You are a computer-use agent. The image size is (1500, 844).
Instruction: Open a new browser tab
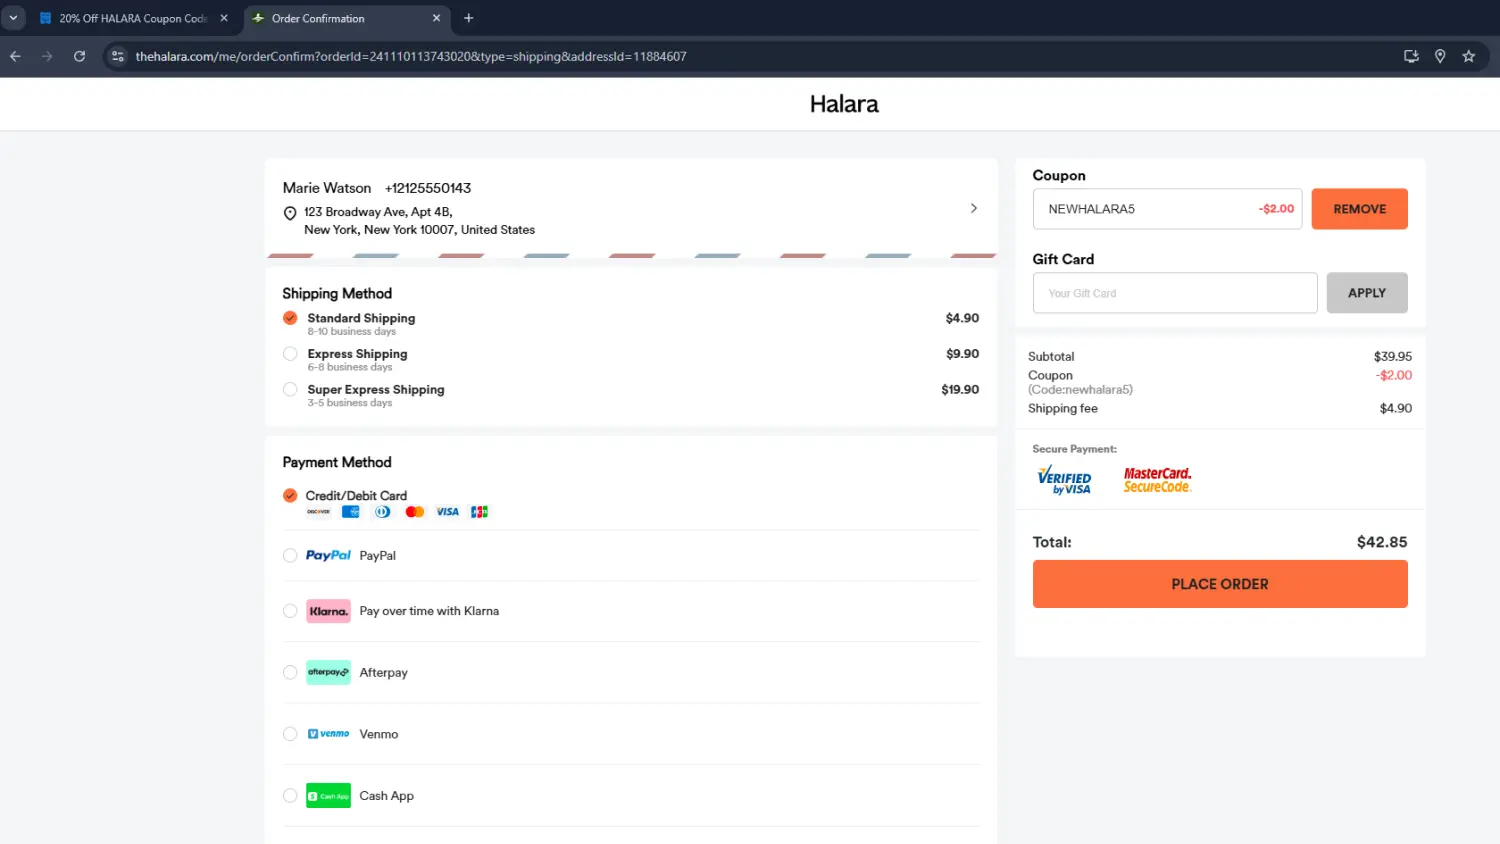tap(468, 18)
